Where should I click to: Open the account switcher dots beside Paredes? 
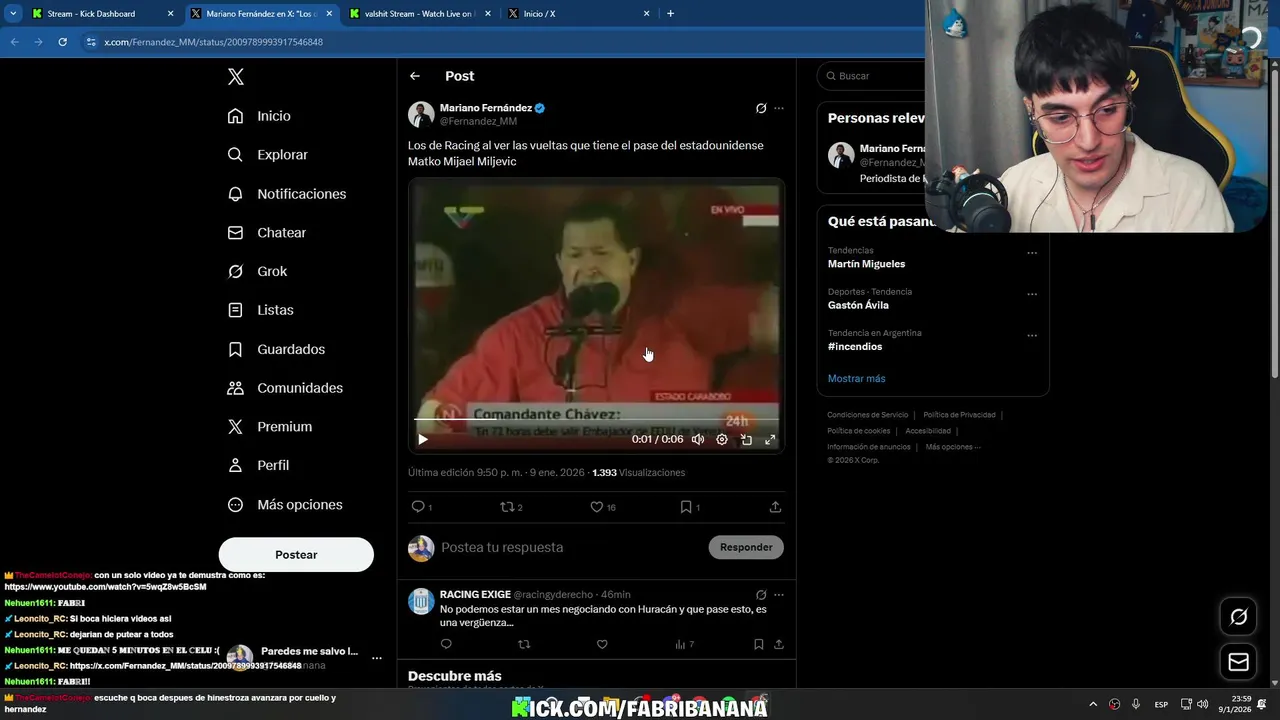click(377, 658)
